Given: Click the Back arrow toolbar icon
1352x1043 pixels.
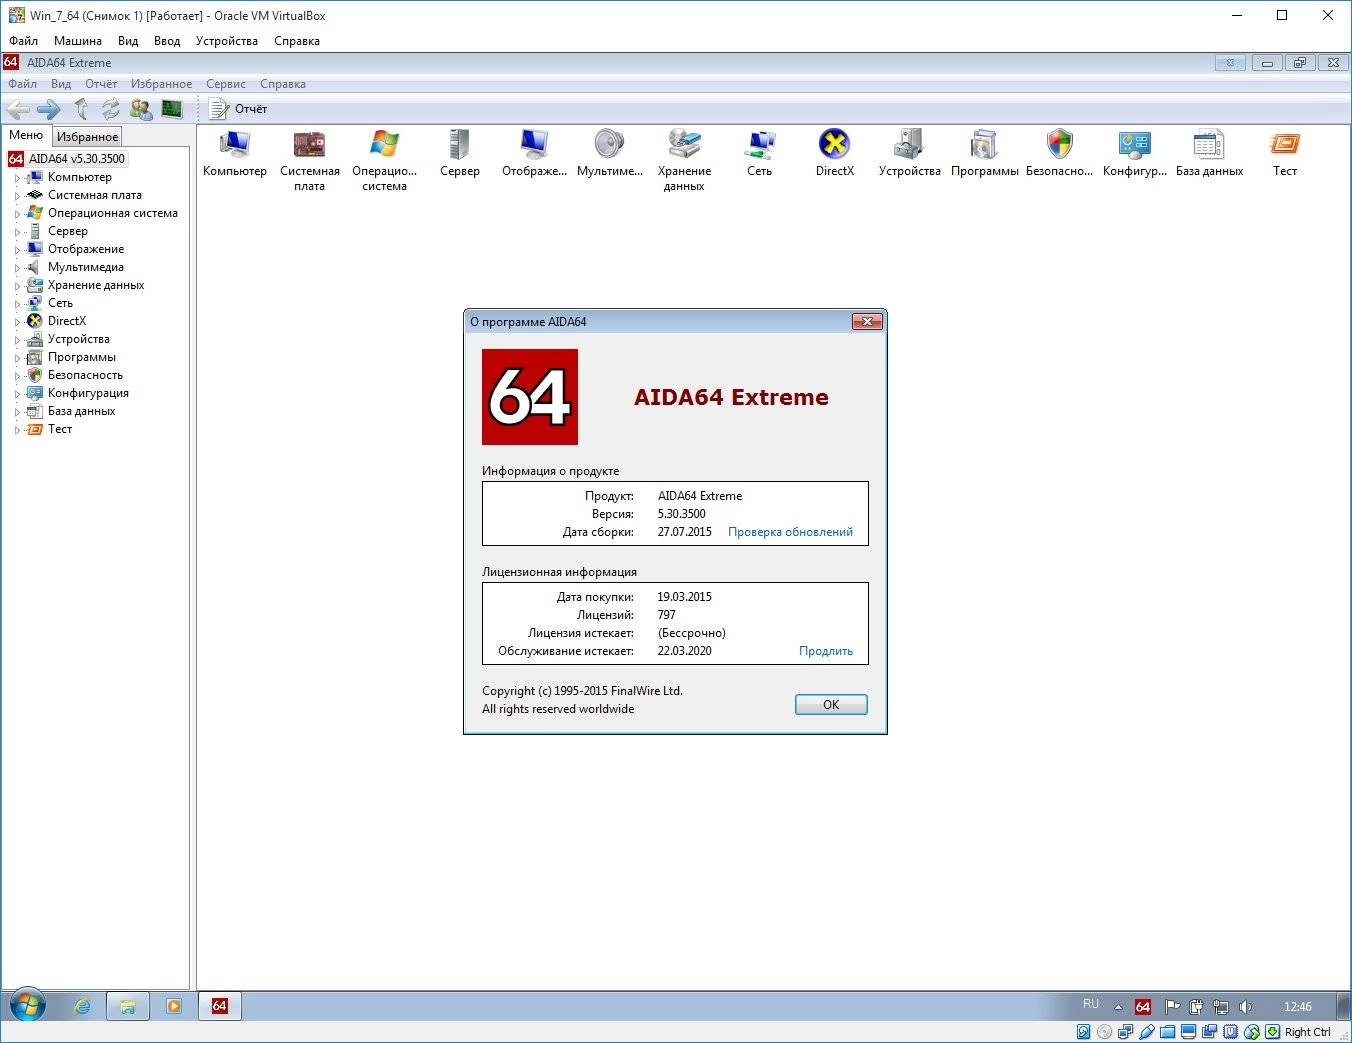Looking at the screenshot, I should (18, 109).
